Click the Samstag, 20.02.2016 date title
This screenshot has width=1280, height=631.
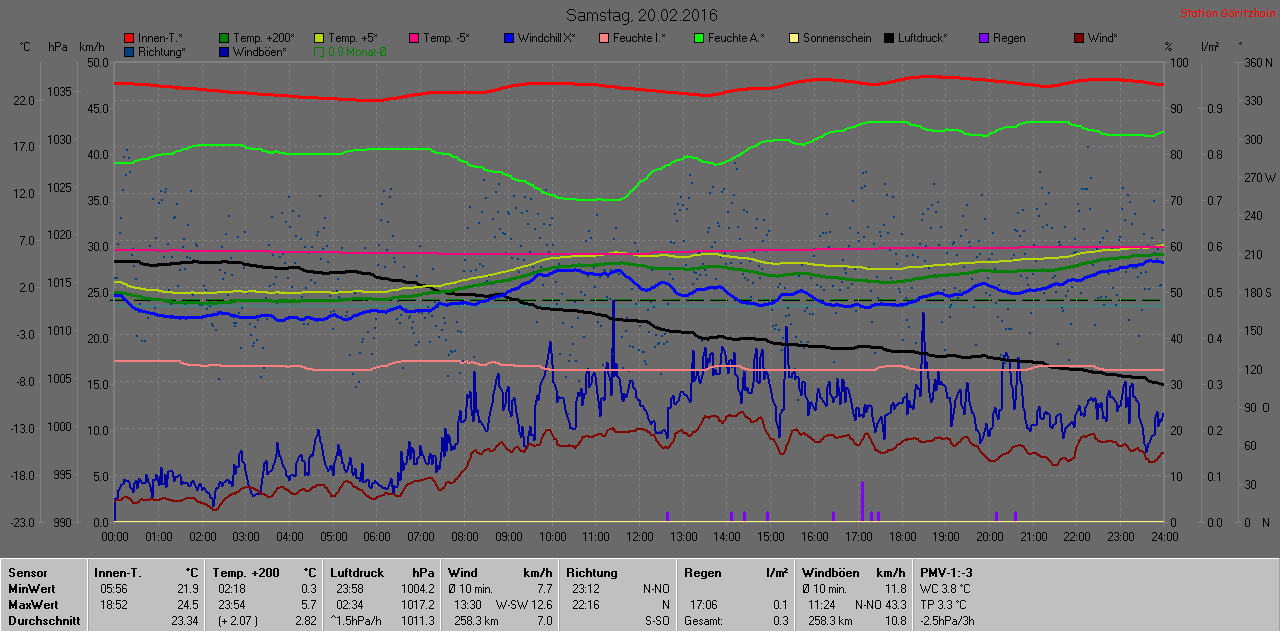click(641, 15)
